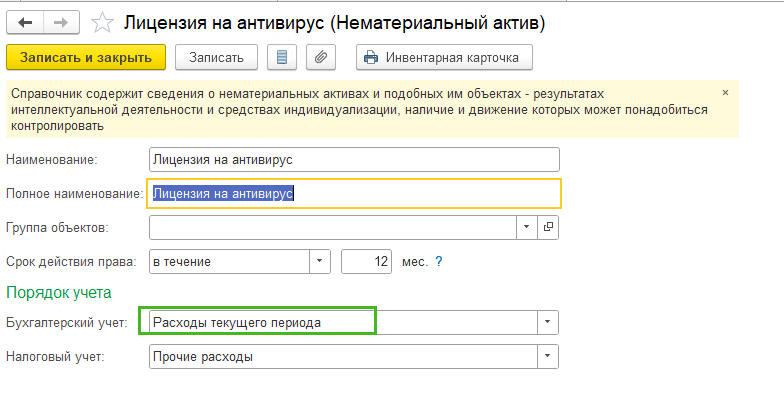The height and width of the screenshot is (398, 784).
Task: Click the months number field showing 12
Action: [x=366, y=262]
